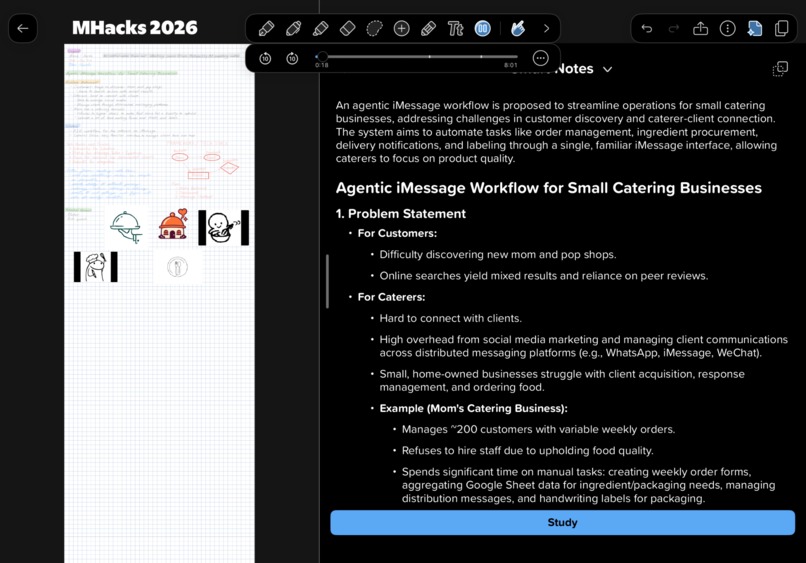Click 'Agentic iMessage Workflow' main heading

(548, 188)
